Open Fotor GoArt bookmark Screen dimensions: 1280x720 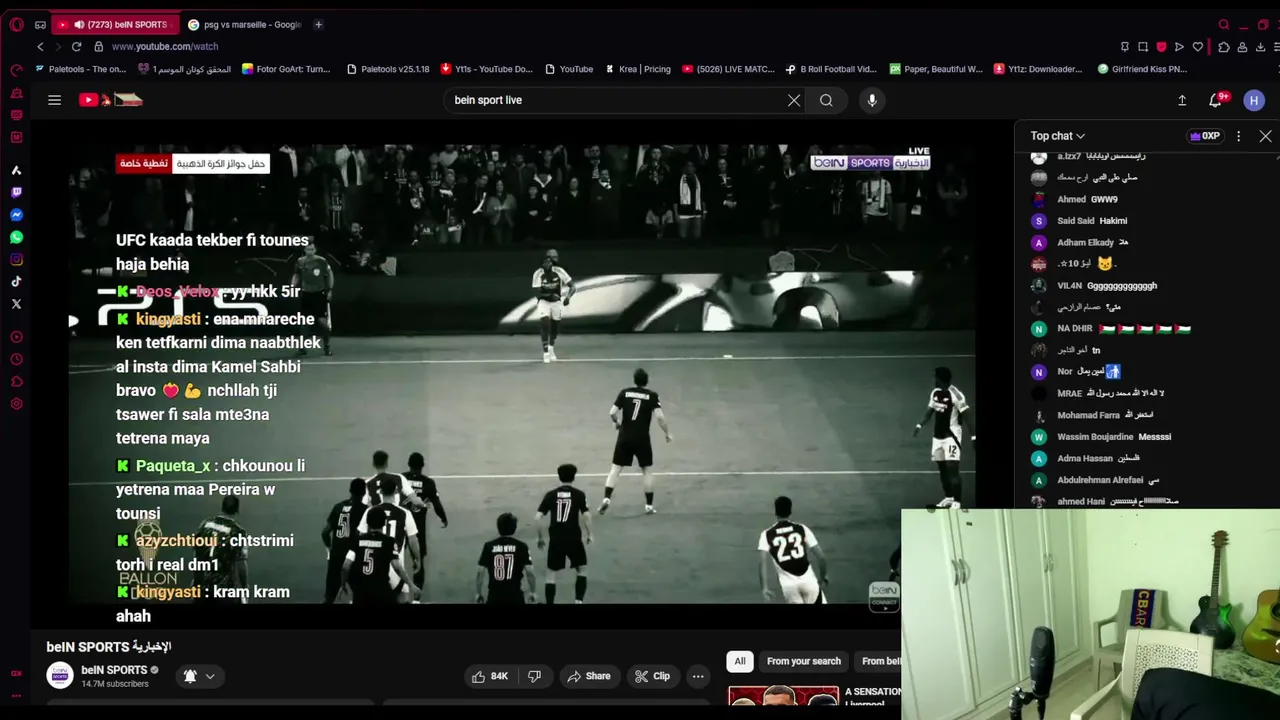(x=286, y=69)
